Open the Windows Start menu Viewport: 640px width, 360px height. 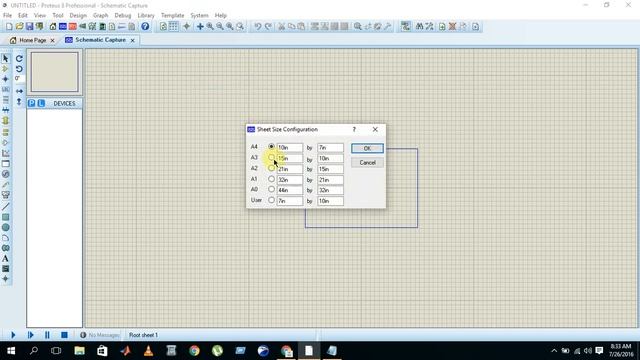tap(11, 351)
